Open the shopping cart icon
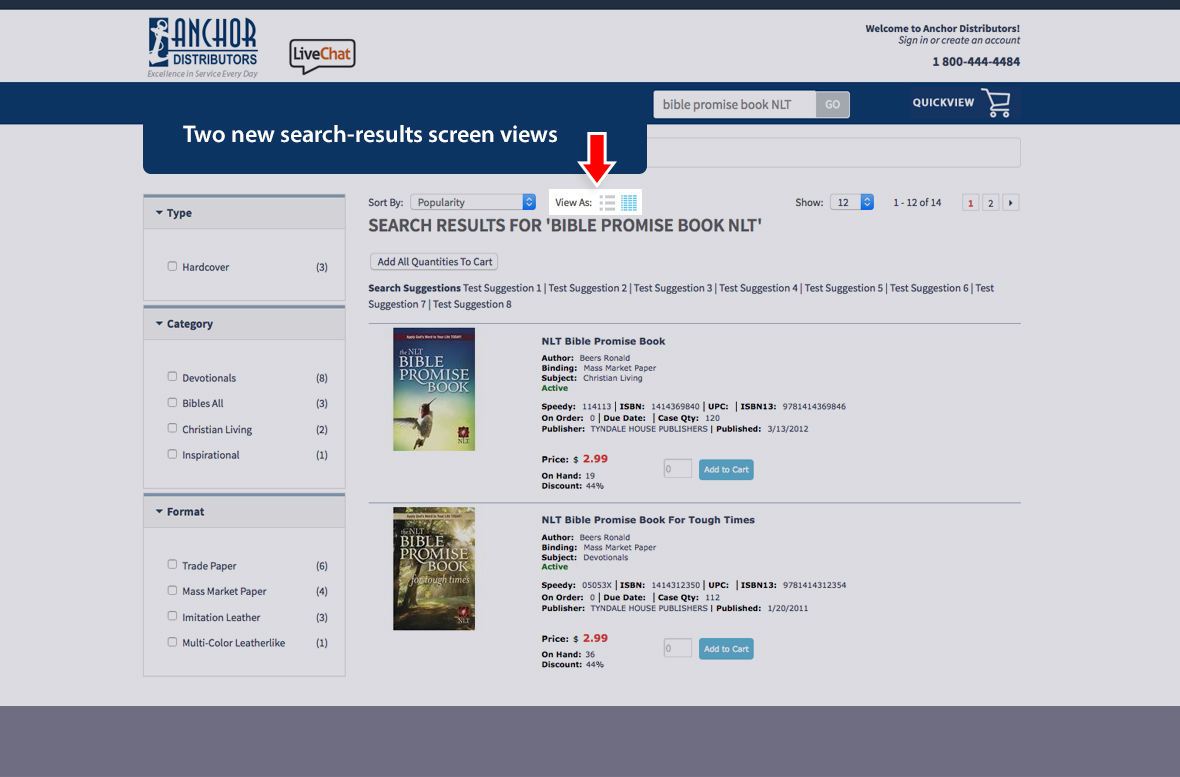Image resolution: width=1180 pixels, height=777 pixels. click(996, 103)
